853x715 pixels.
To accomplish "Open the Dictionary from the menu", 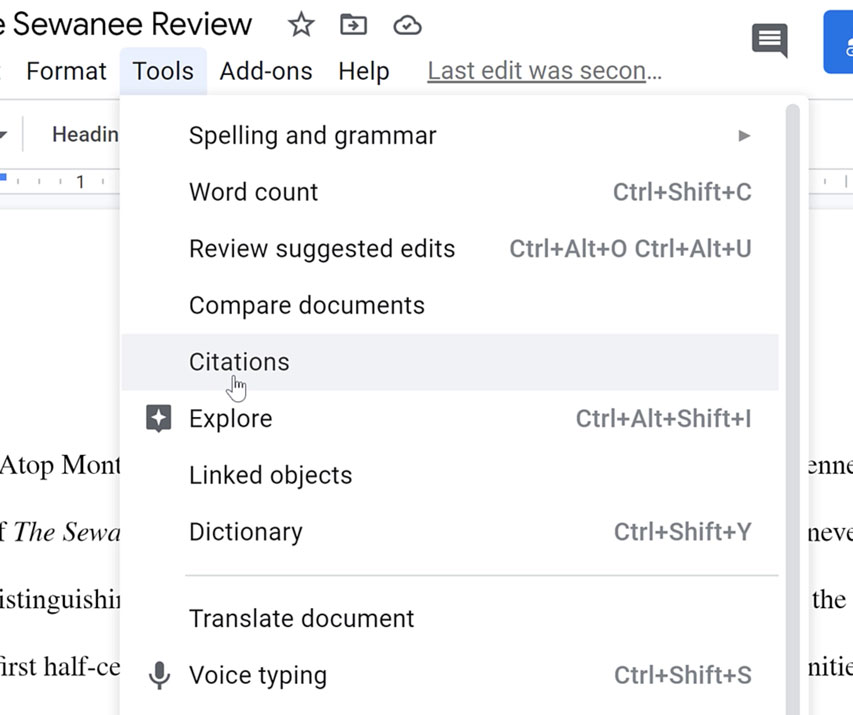I will tap(245, 532).
